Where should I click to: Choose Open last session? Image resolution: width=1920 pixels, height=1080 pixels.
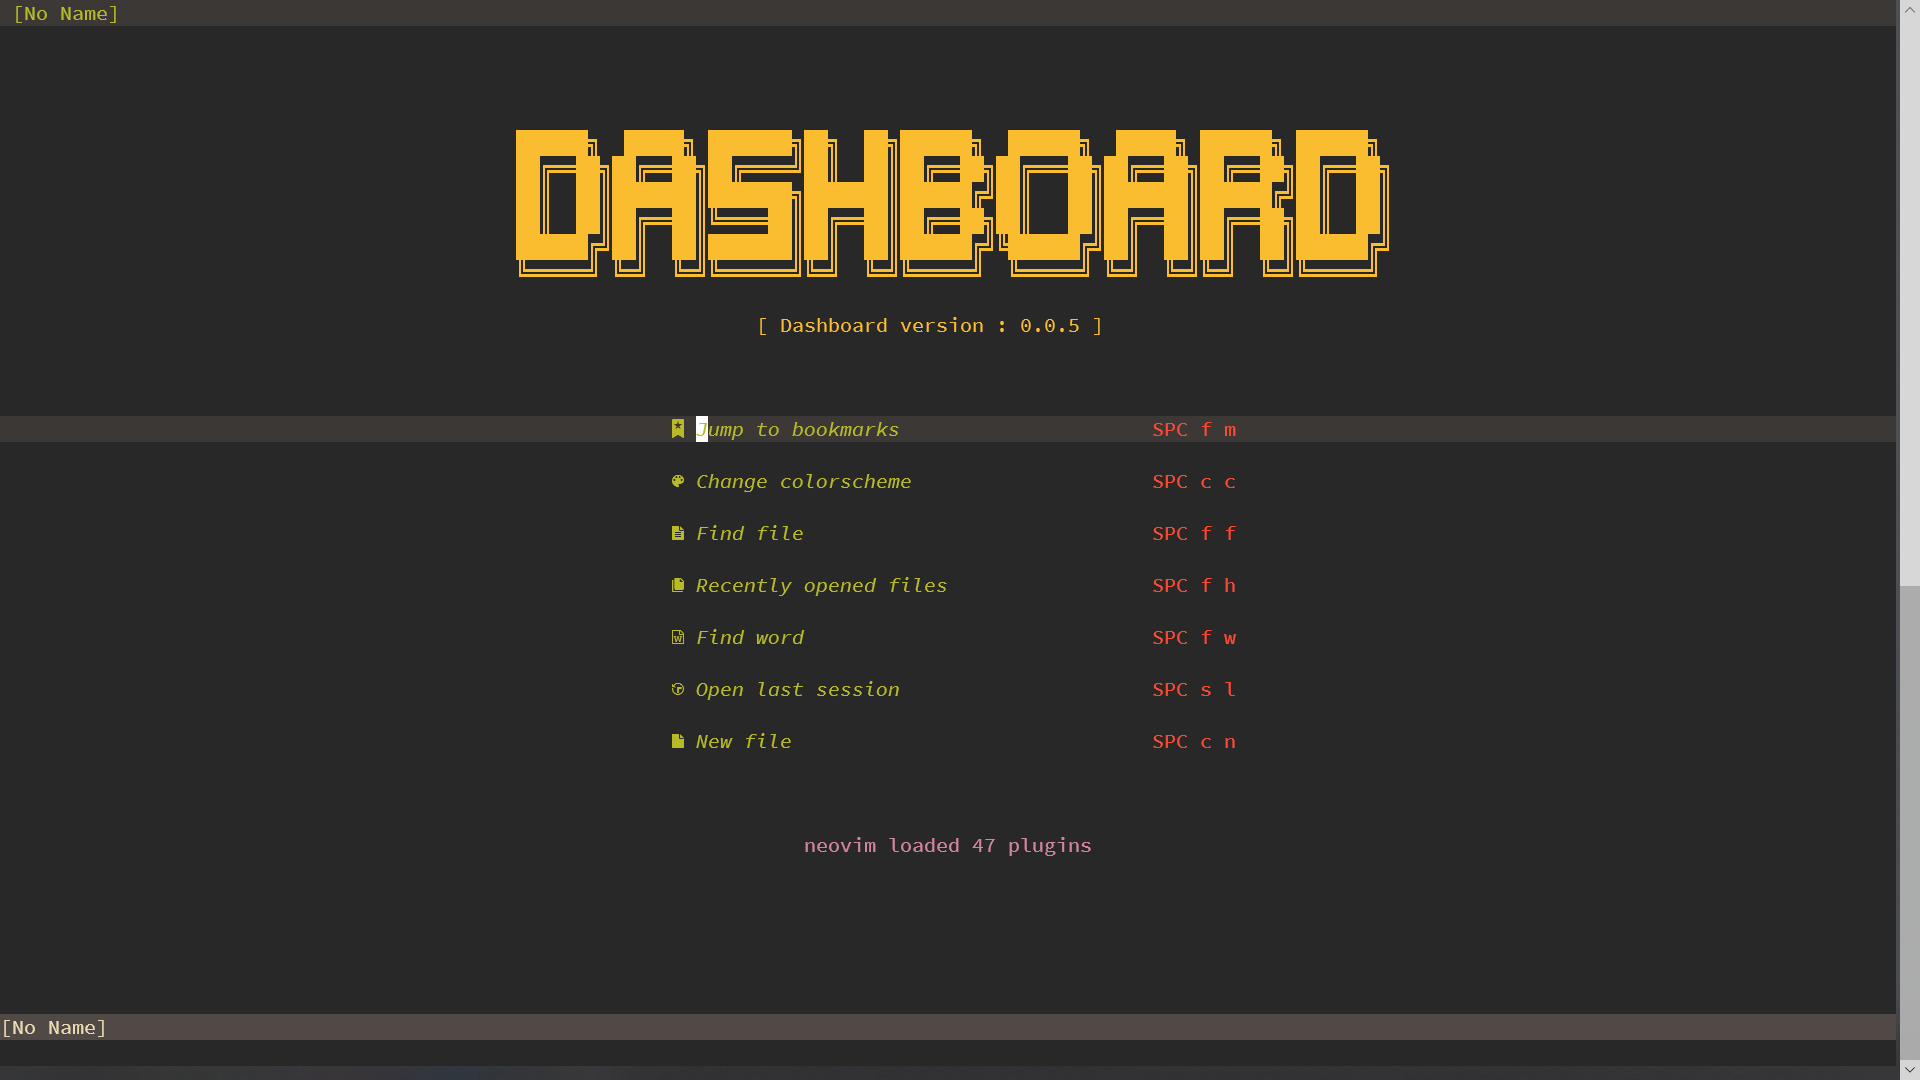point(797,690)
